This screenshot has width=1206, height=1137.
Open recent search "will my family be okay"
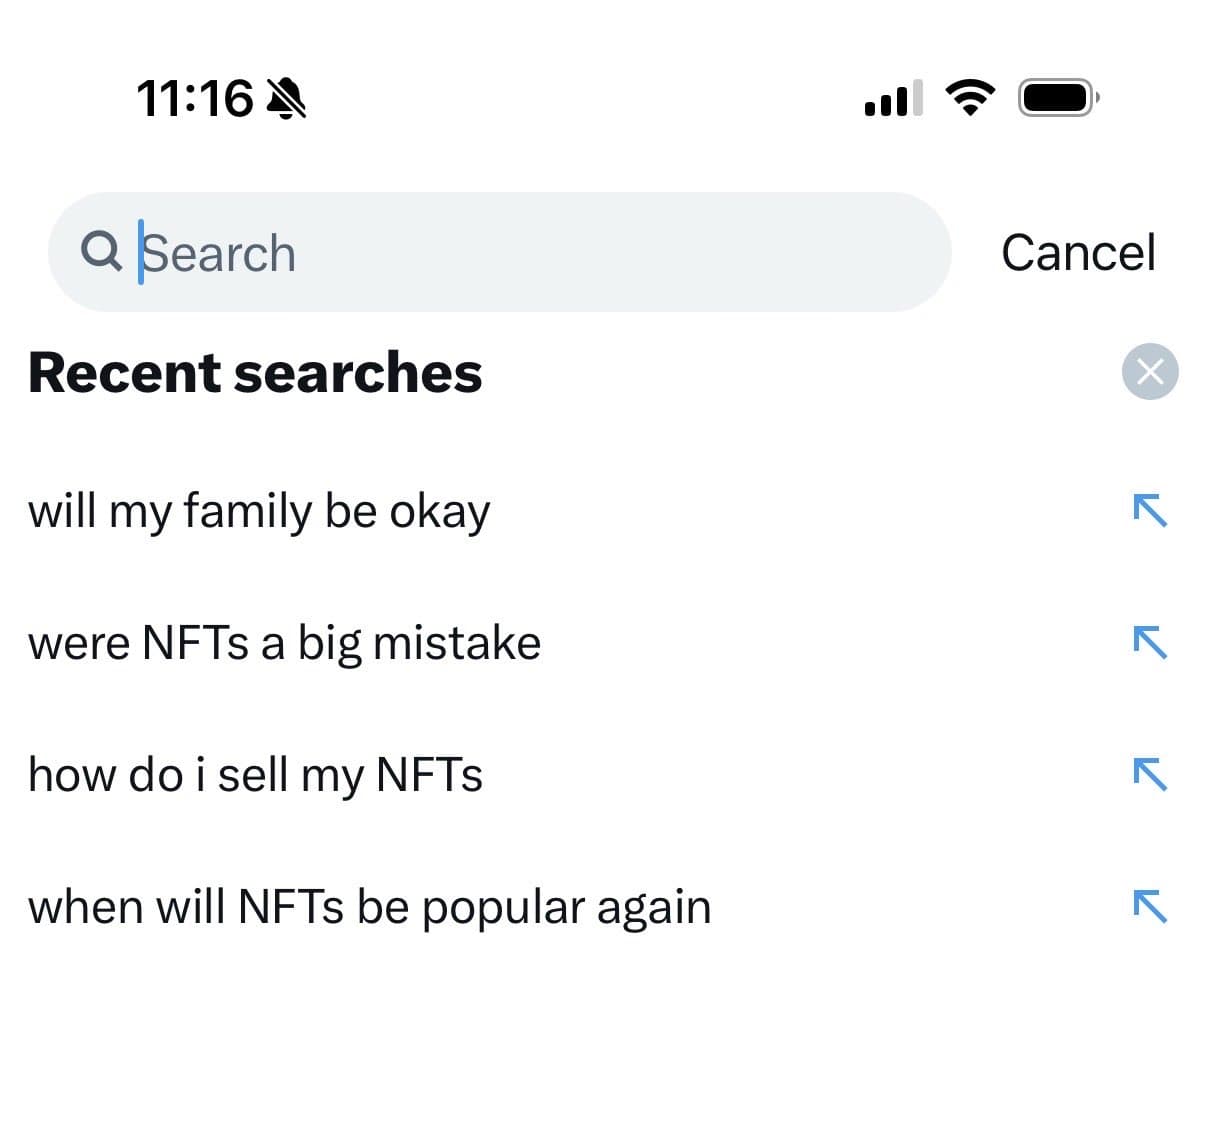[x=259, y=511]
